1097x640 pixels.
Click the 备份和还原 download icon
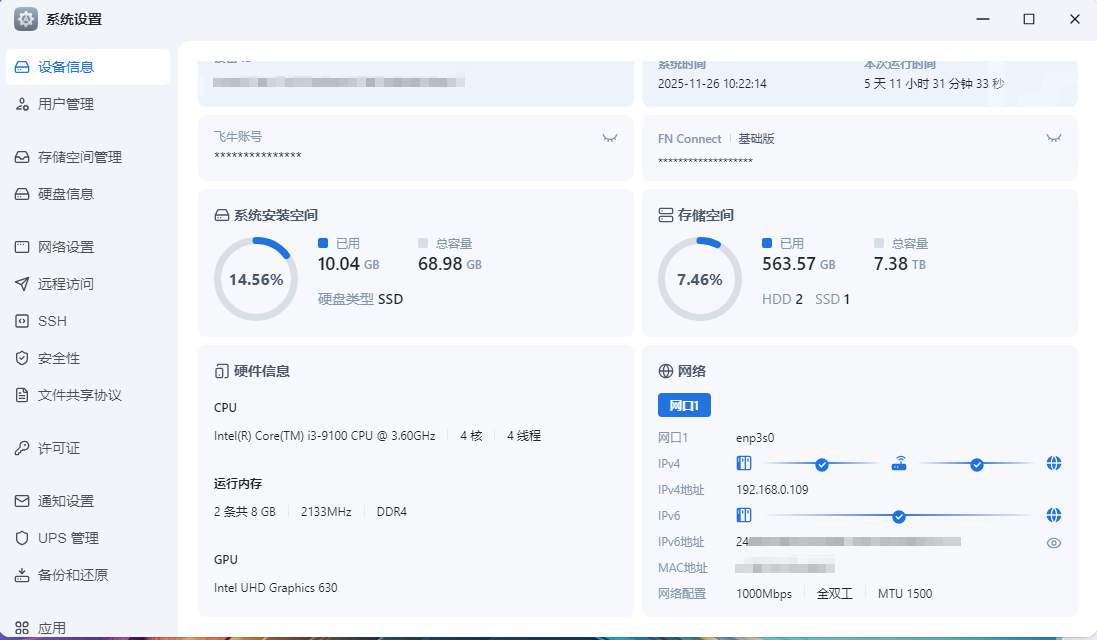[x=22, y=576]
